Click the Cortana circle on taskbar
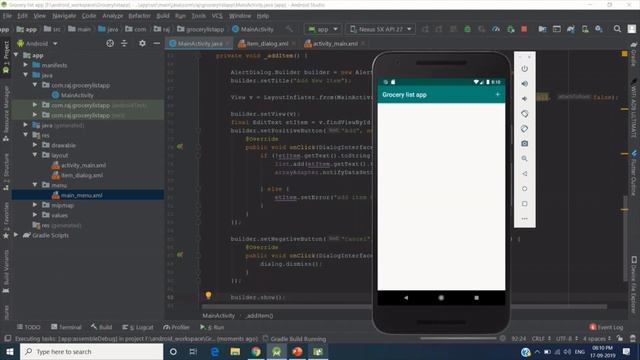 click(173, 351)
